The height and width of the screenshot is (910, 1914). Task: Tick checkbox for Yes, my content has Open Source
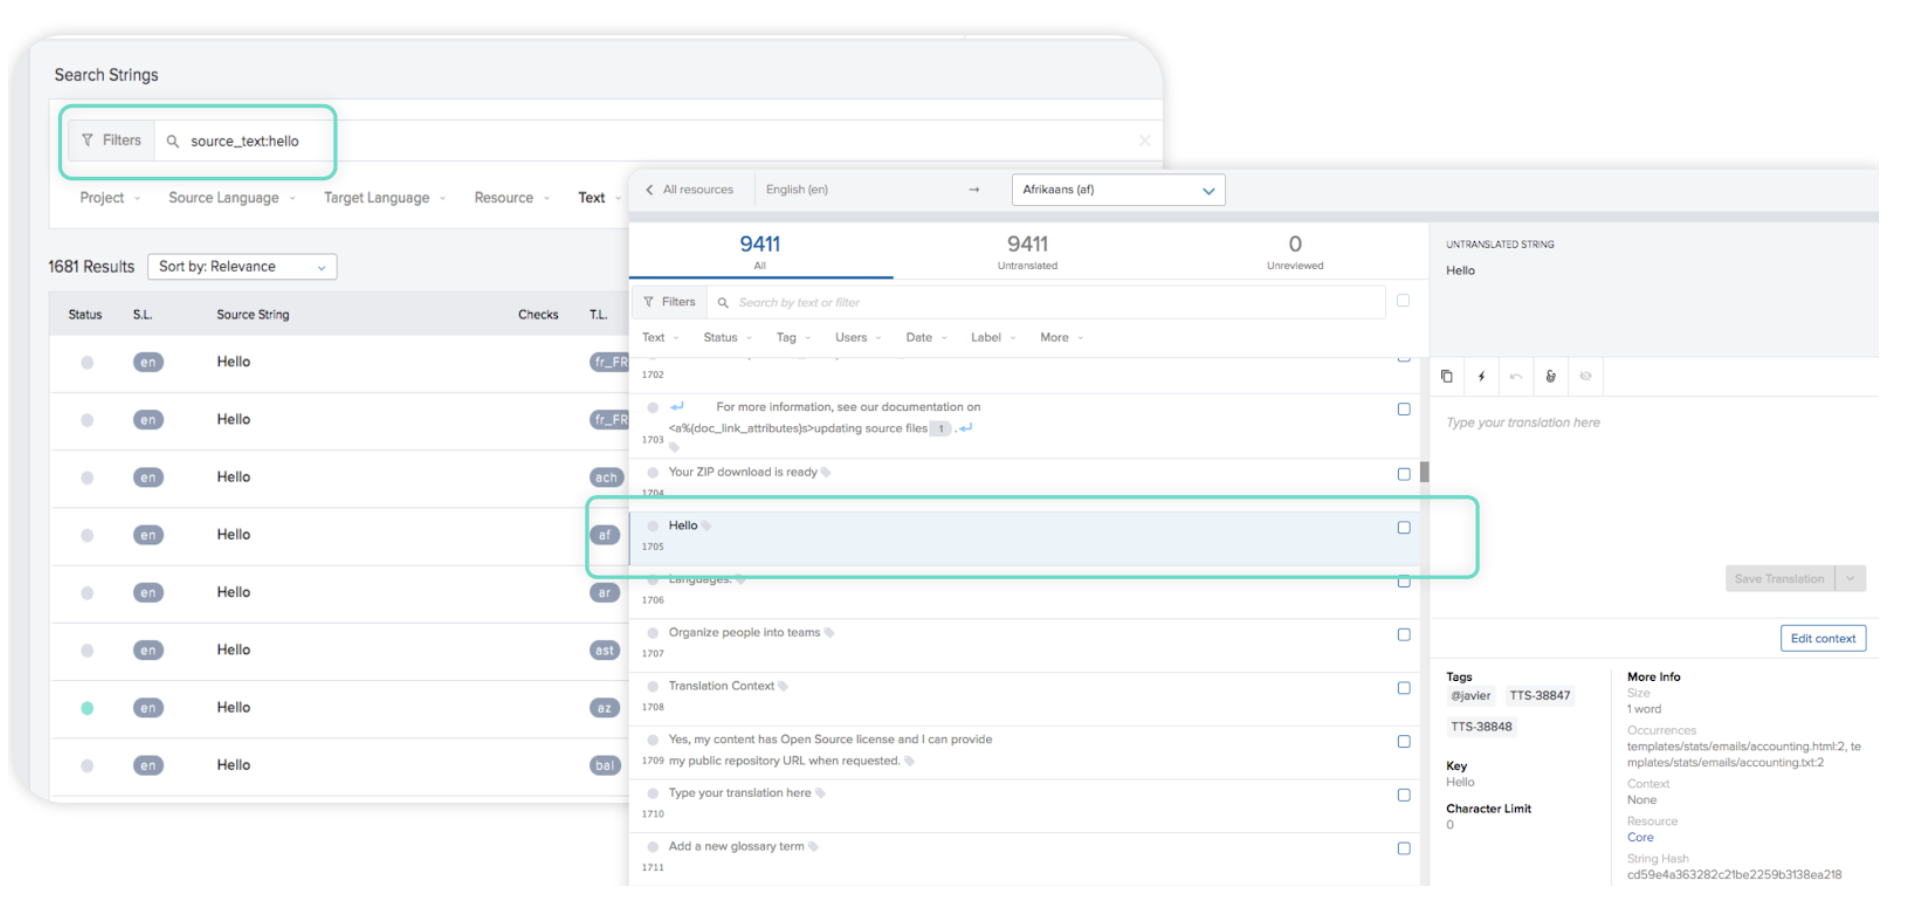(1404, 742)
